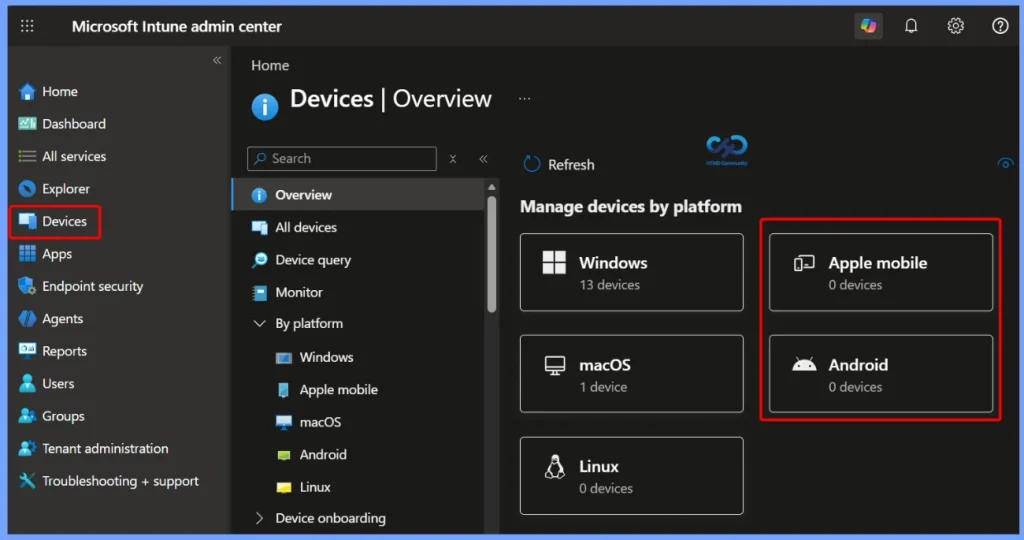The height and width of the screenshot is (540, 1024).
Task: Open the help question mark
Action: tap(1000, 26)
